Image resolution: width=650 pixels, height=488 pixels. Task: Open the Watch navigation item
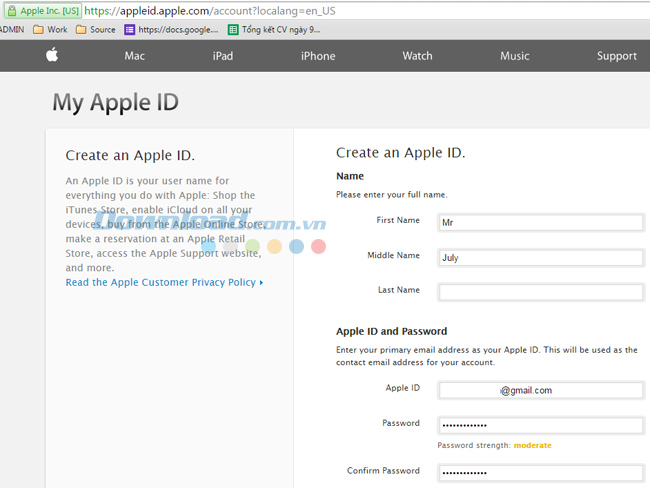pos(417,56)
